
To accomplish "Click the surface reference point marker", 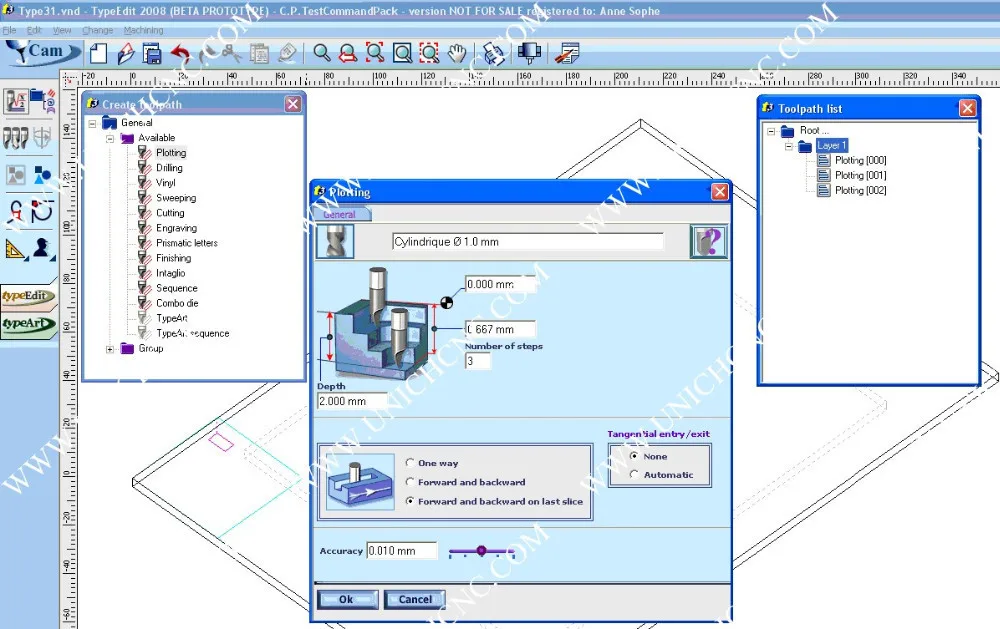I will [x=446, y=302].
